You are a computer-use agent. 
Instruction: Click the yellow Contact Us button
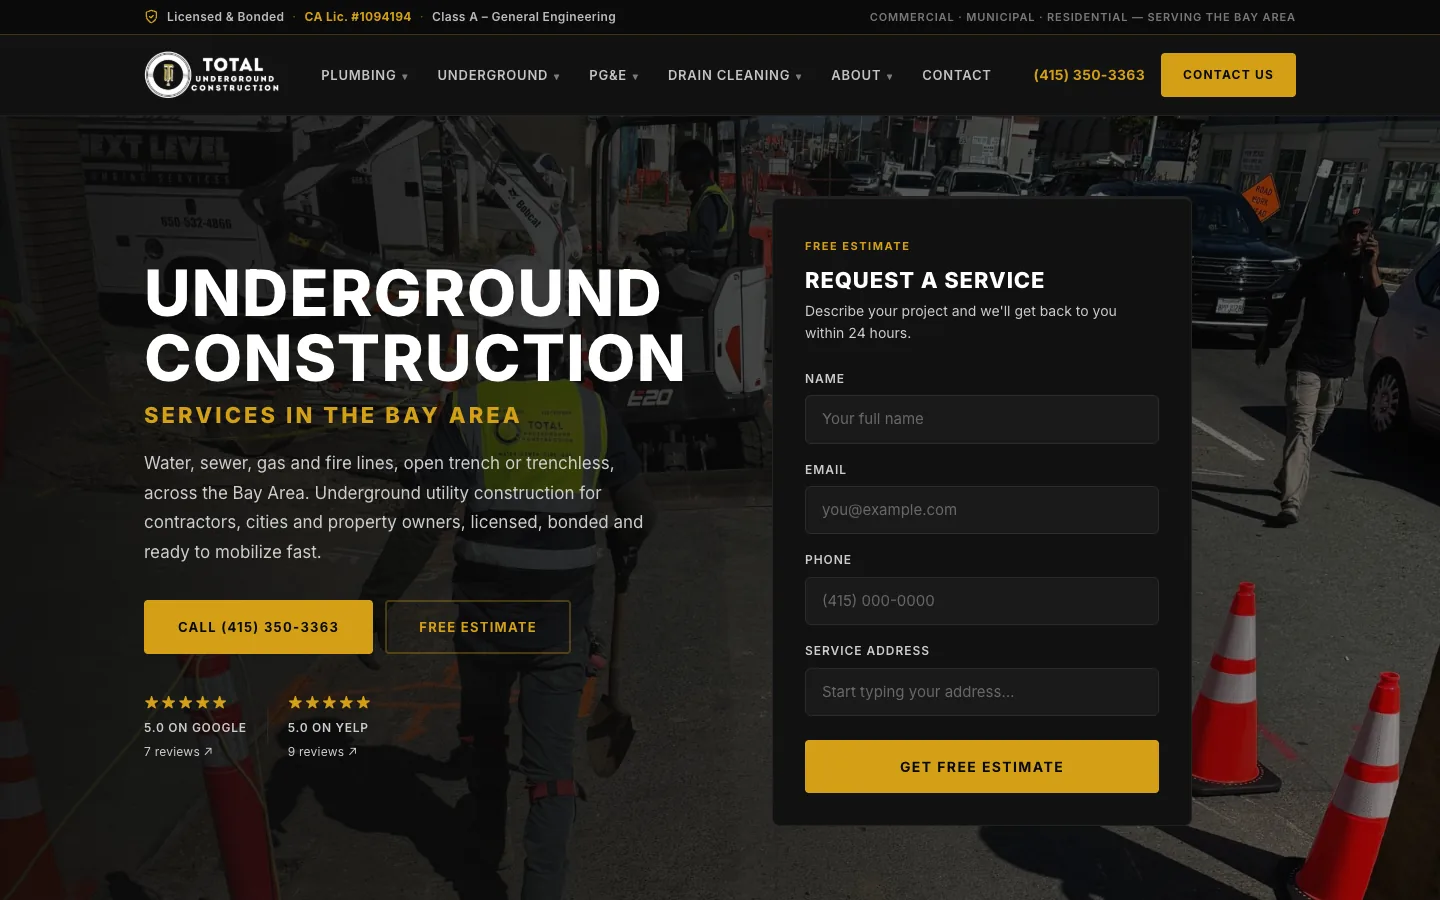coord(1228,75)
